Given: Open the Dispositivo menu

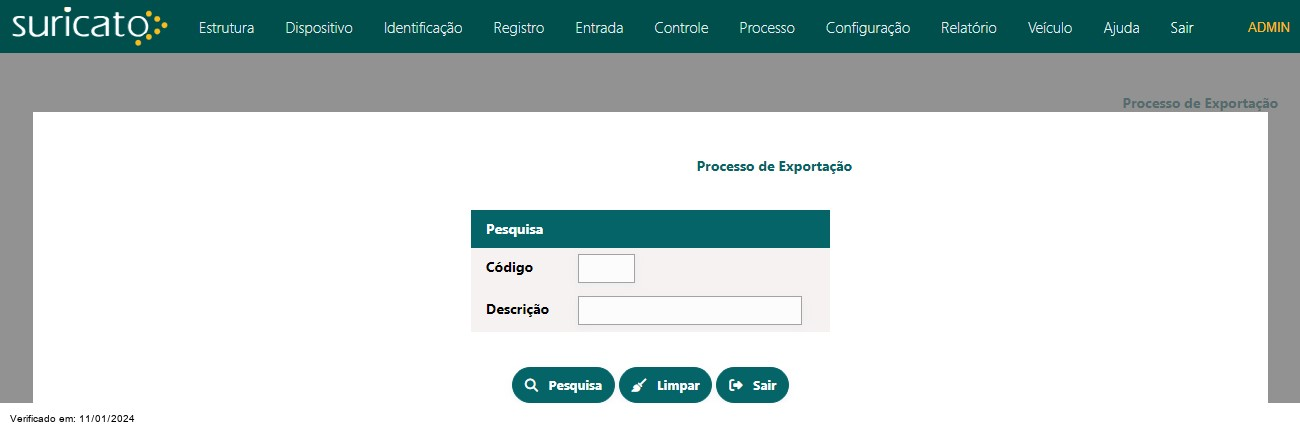Looking at the screenshot, I should point(319,28).
